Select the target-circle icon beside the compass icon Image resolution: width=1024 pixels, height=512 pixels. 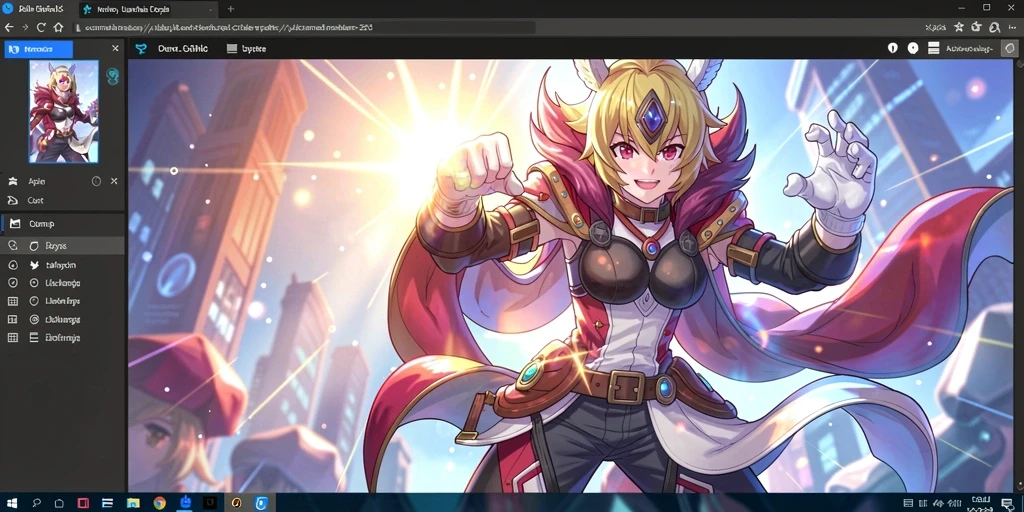coord(34,283)
